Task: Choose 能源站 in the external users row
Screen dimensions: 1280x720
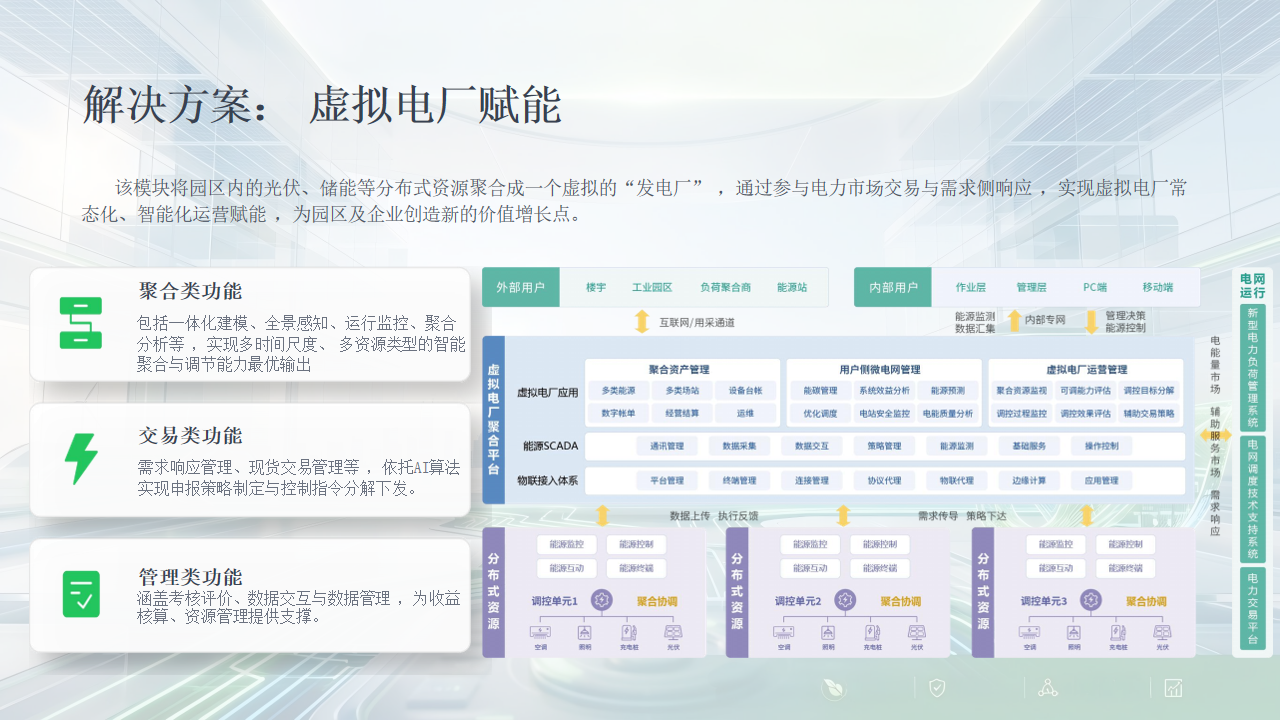Action: tap(792, 287)
